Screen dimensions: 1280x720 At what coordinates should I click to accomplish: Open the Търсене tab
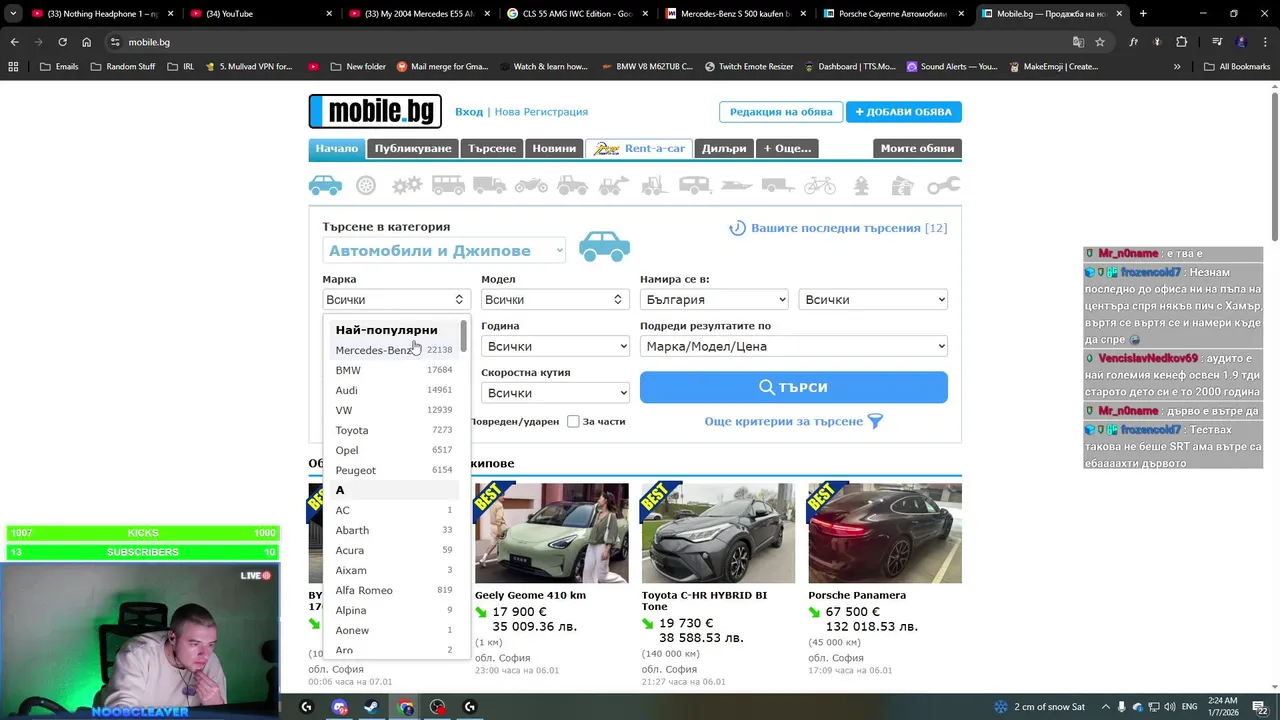492,148
